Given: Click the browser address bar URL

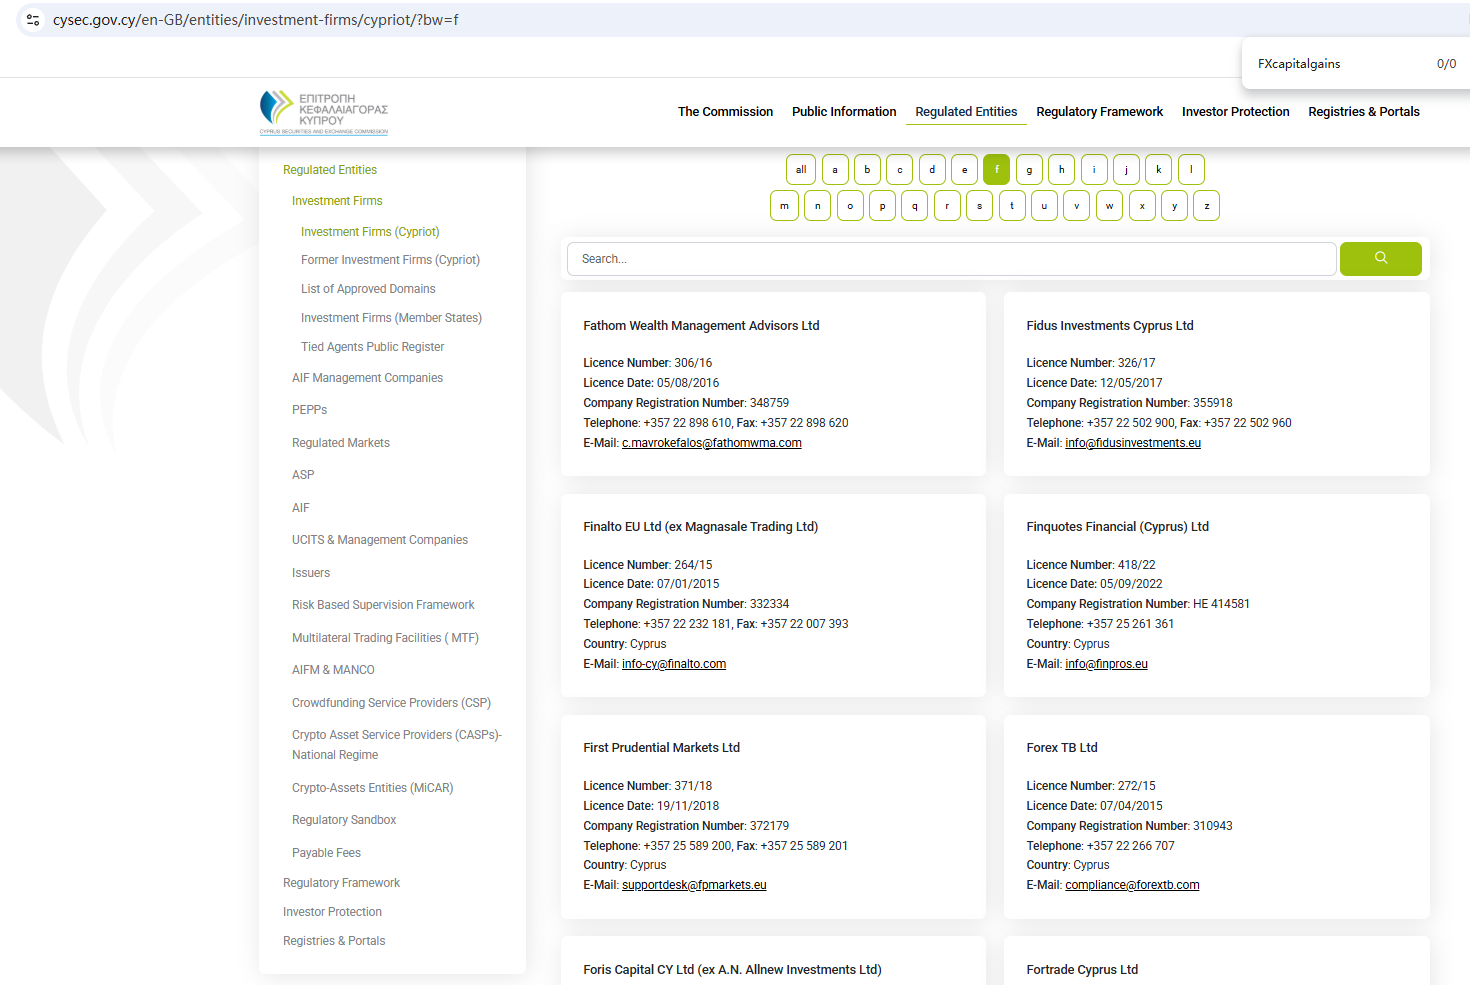Looking at the screenshot, I should coord(256,20).
